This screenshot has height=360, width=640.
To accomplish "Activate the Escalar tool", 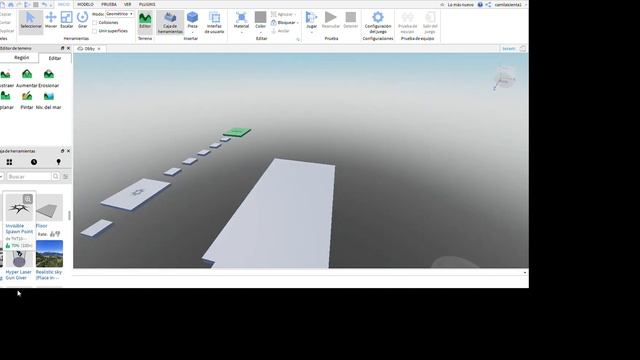I will tap(67, 20).
